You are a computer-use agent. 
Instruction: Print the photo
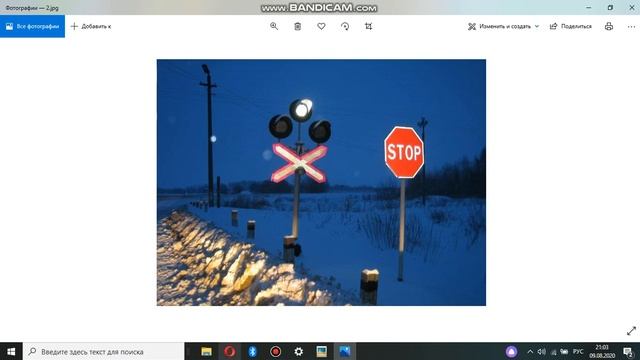point(609,27)
